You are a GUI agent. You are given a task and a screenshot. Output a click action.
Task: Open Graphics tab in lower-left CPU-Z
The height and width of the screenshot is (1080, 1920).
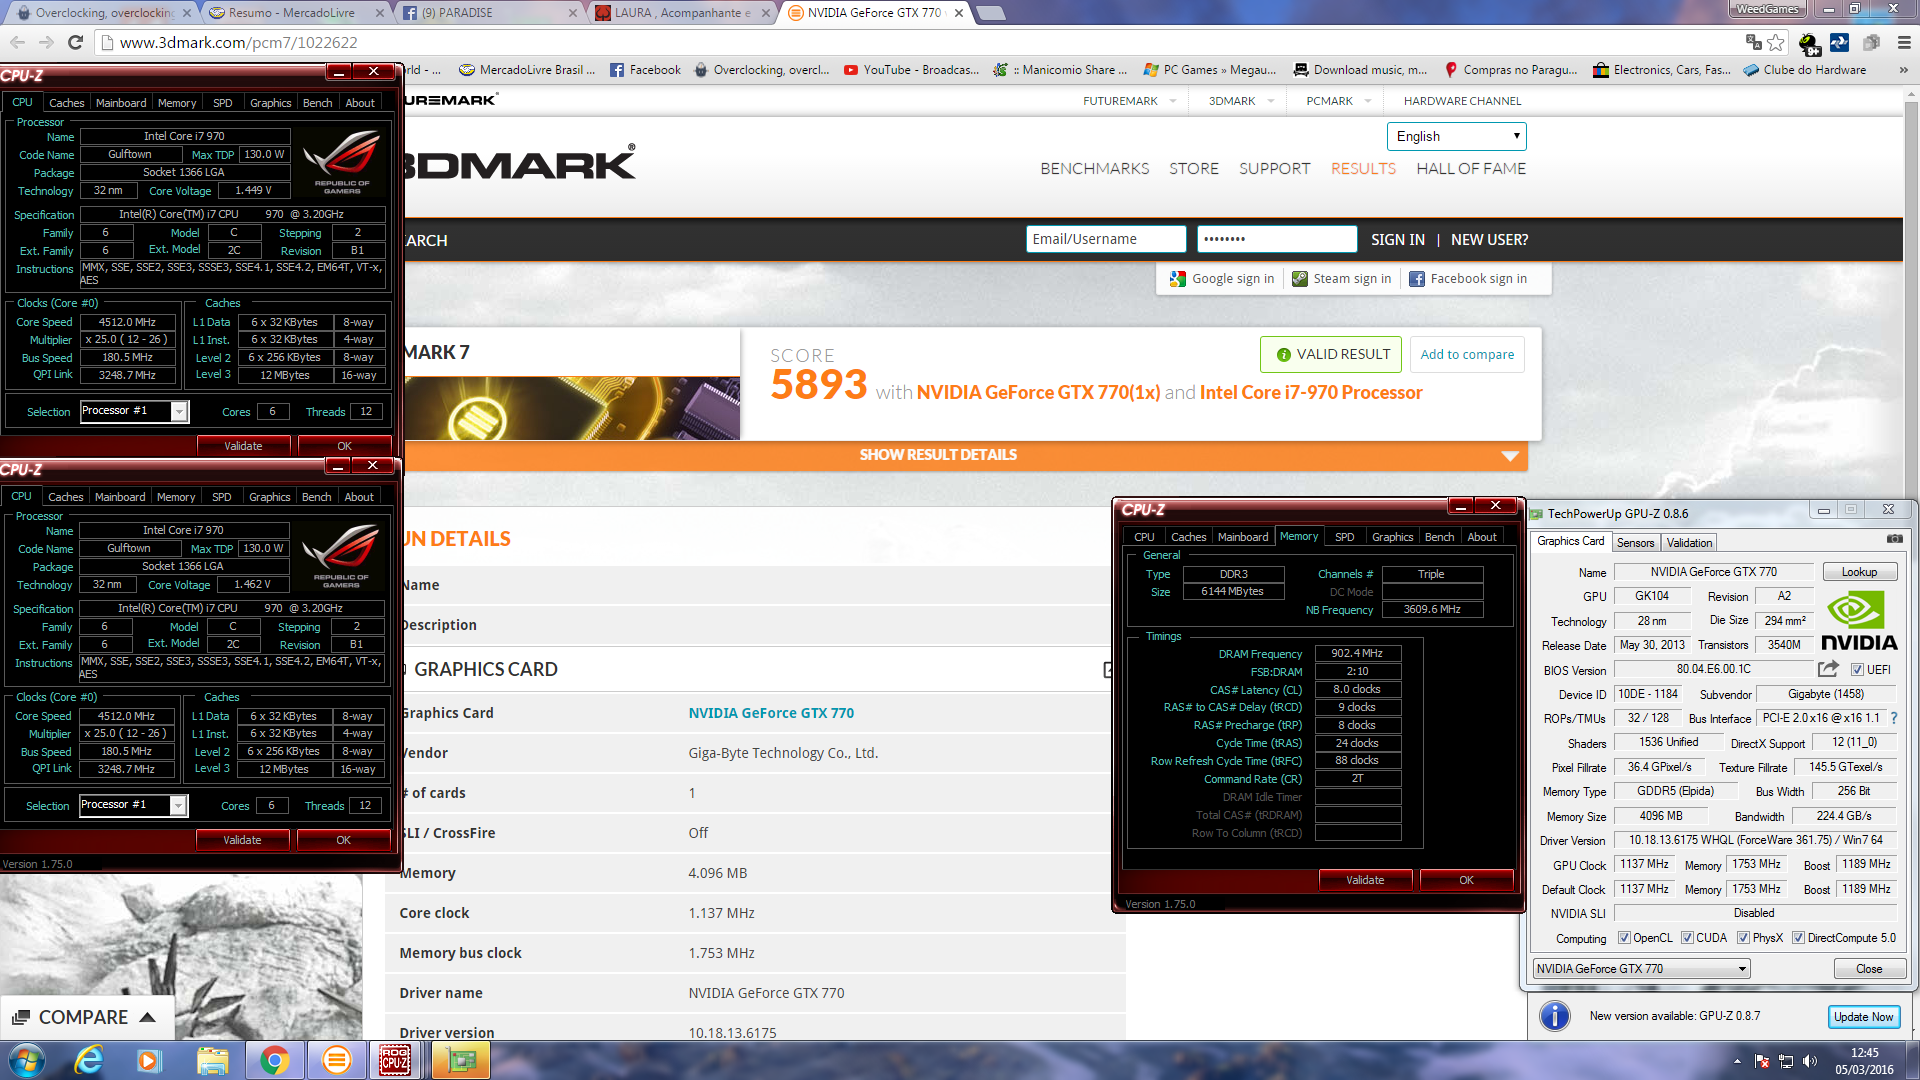[x=269, y=497]
